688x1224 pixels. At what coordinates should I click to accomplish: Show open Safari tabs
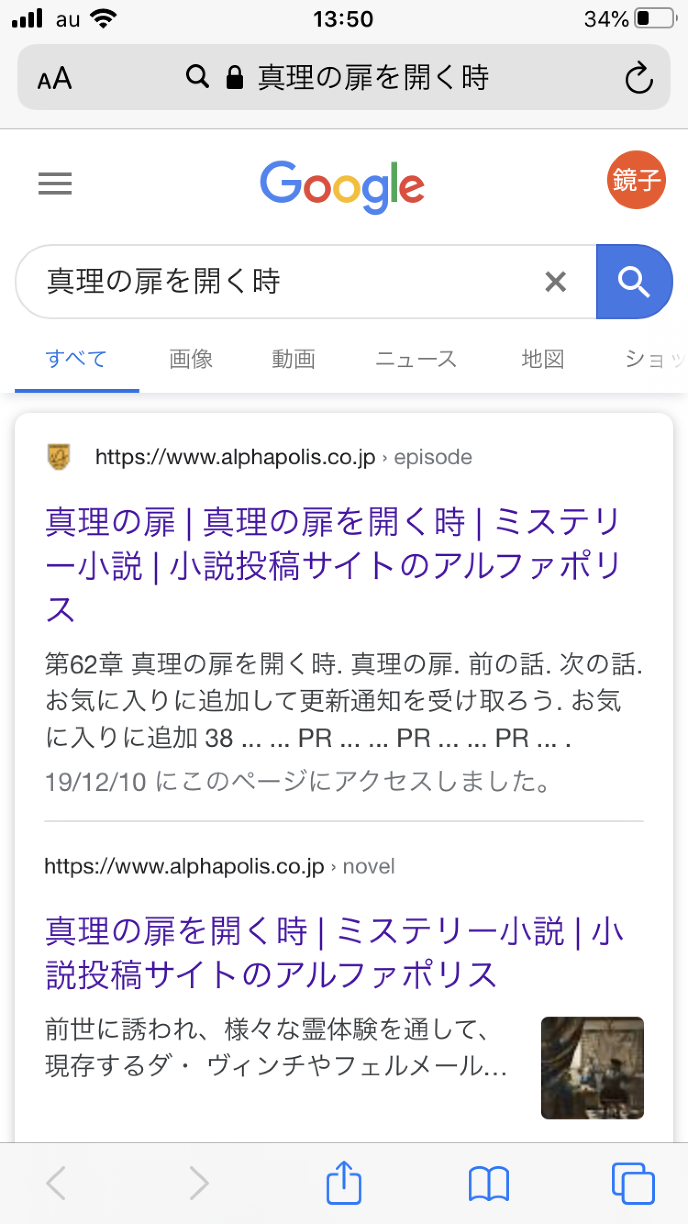632,1183
